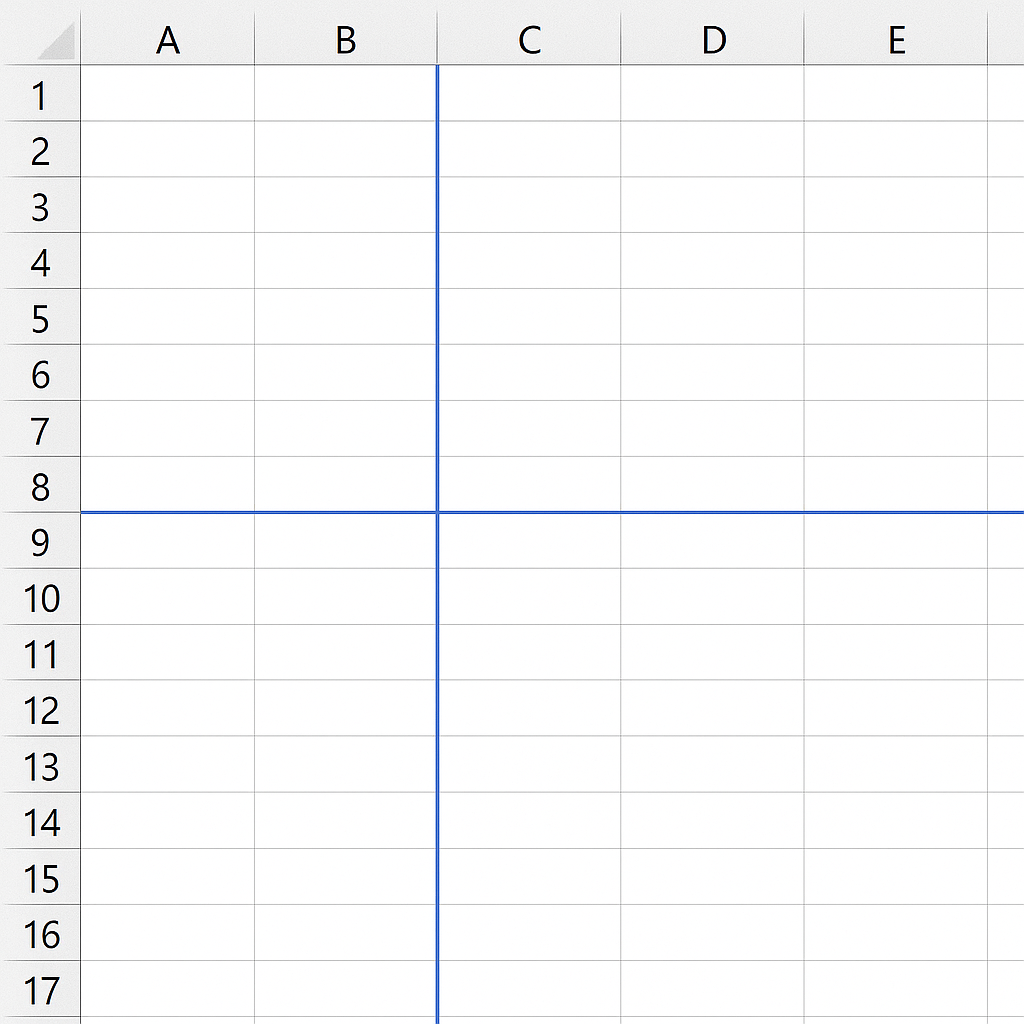Select column A header
Image resolution: width=1024 pixels, height=1024 pixels.
click(168, 39)
